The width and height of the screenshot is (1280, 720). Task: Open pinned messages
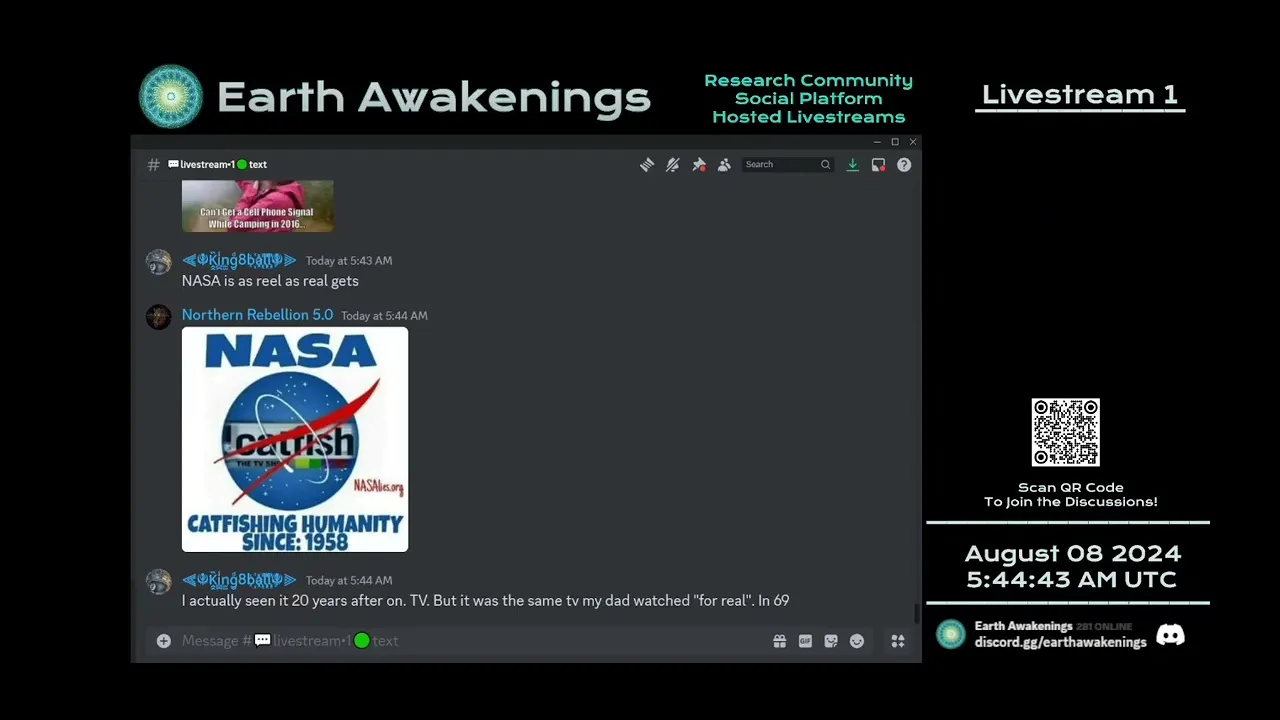699,165
